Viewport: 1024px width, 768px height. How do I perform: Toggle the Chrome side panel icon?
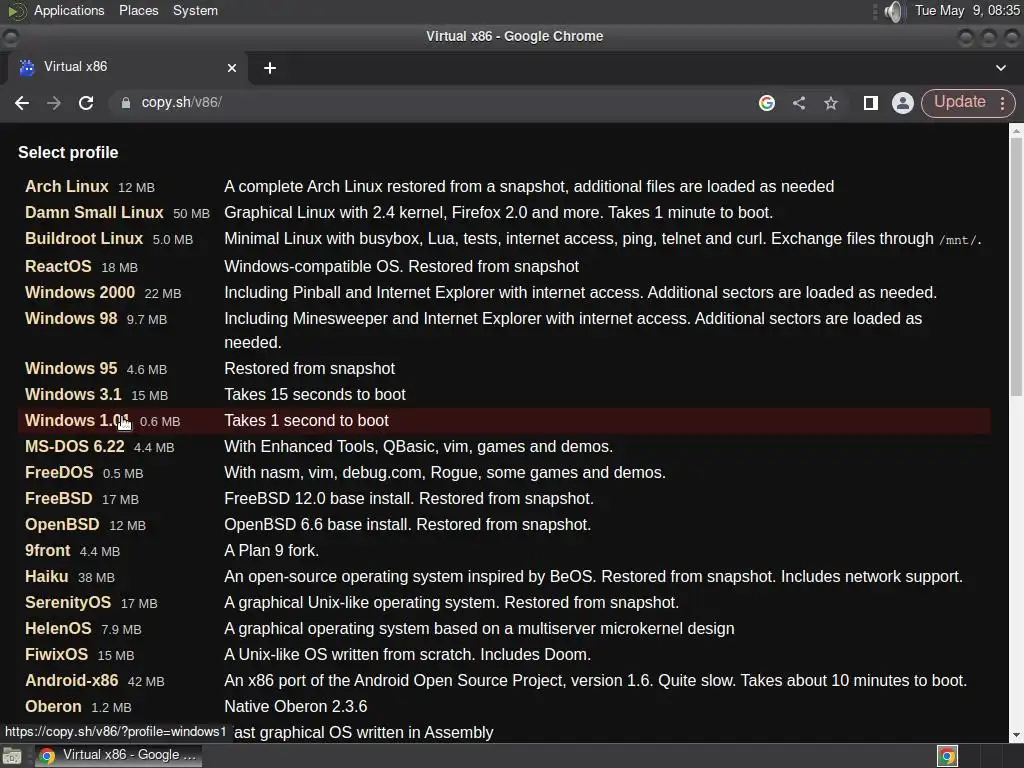tap(871, 103)
